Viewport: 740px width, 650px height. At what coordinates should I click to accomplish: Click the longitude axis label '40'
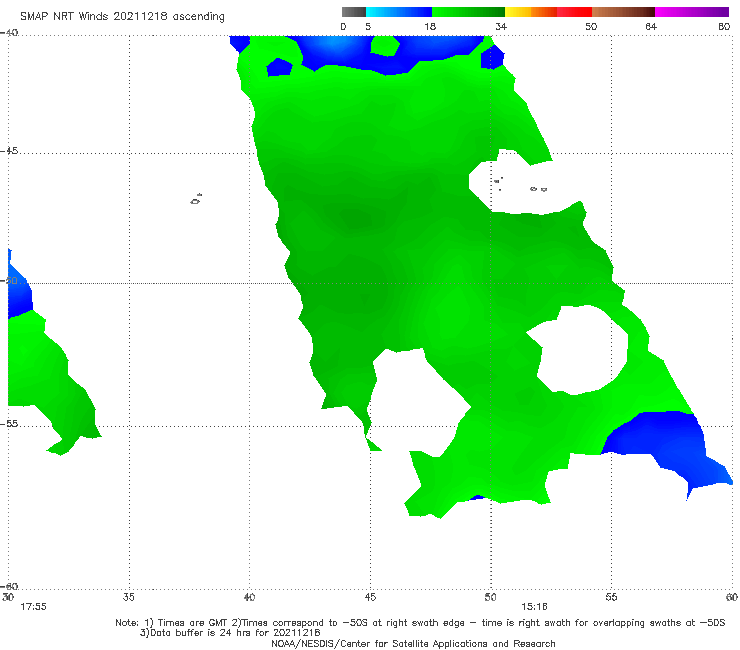[x=249, y=597]
